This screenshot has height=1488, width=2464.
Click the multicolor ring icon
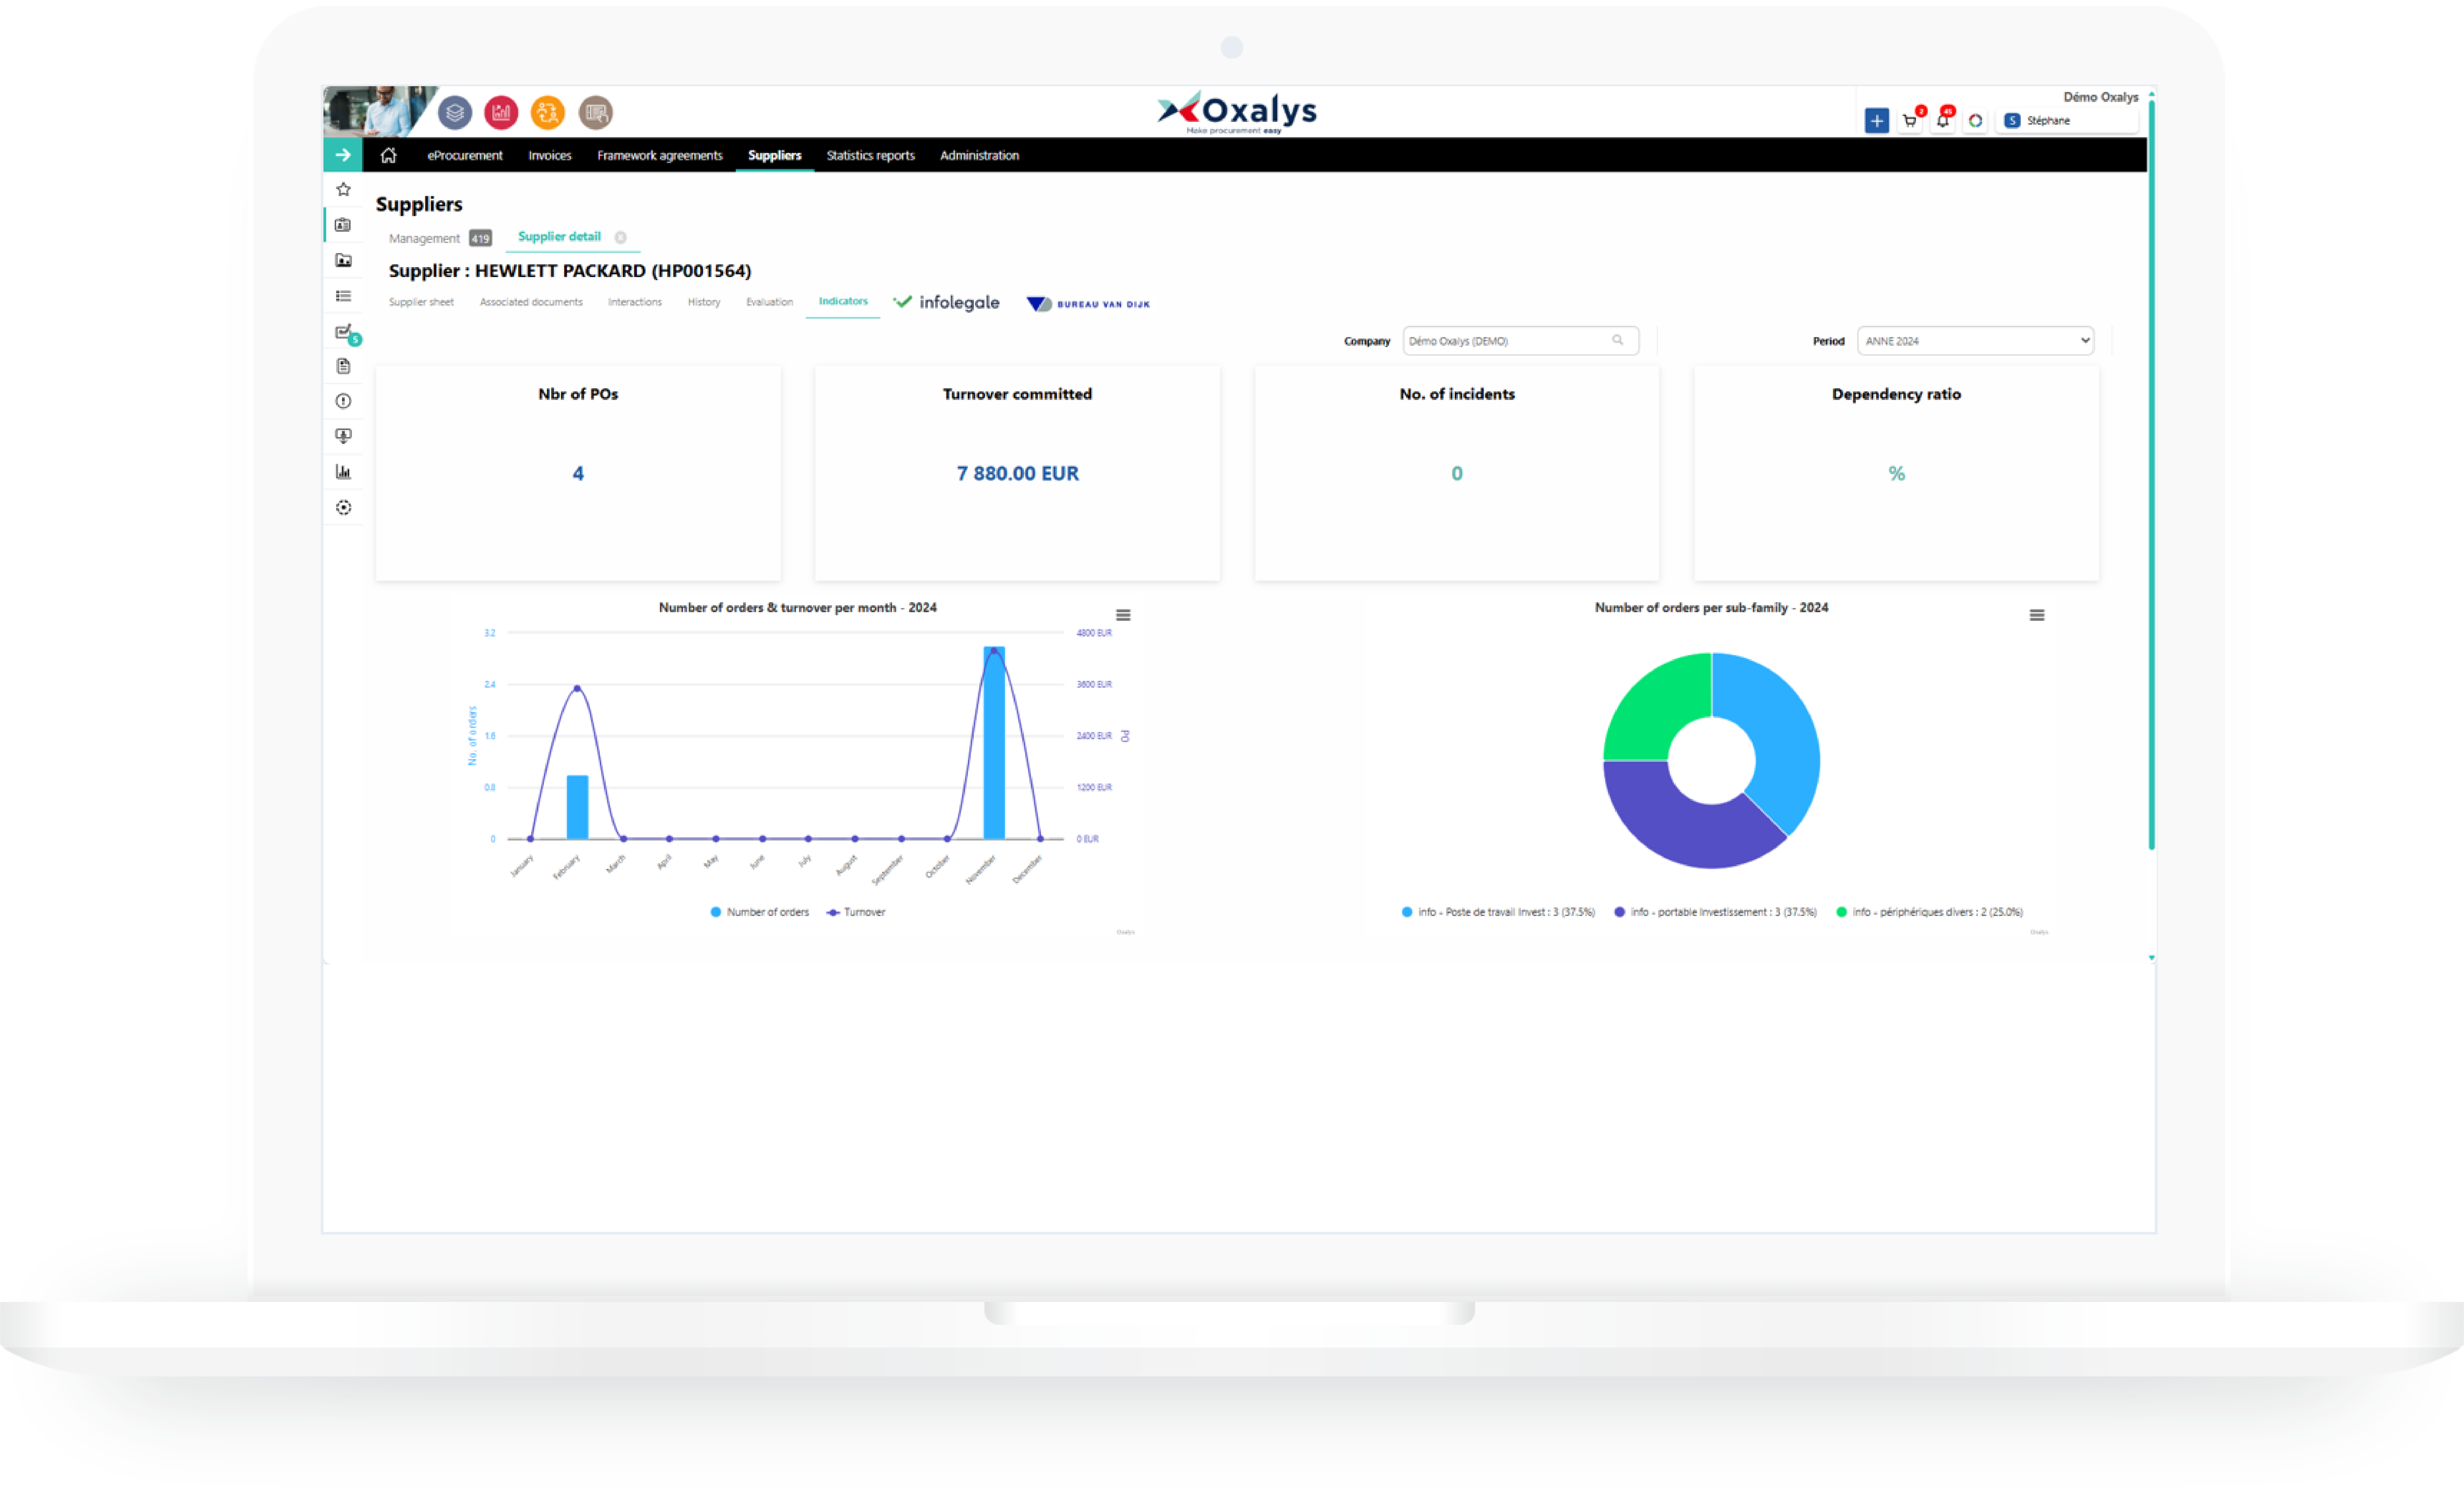coord(1975,121)
